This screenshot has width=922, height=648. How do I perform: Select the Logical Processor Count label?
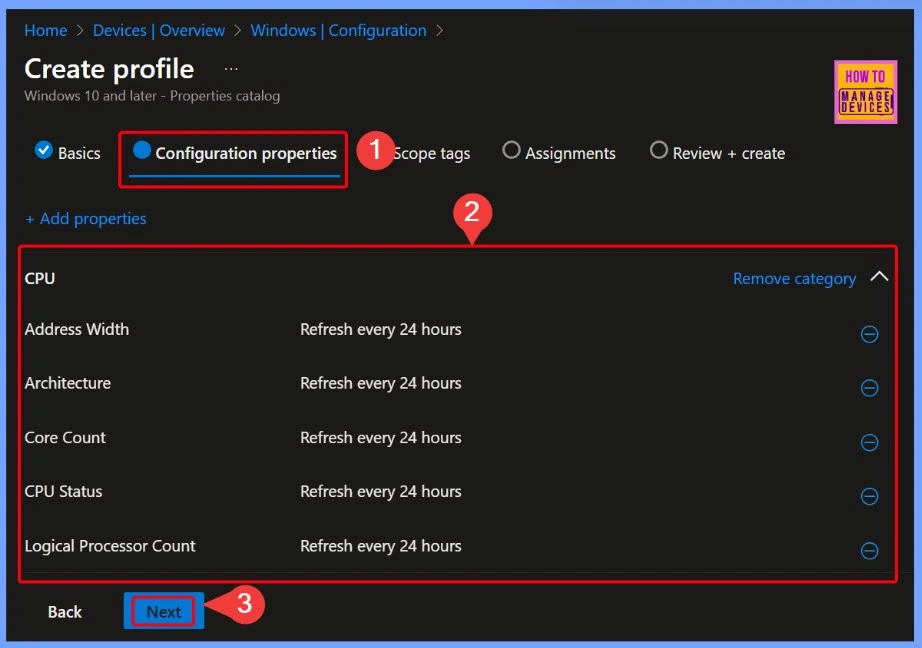click(x=110, y=546)
